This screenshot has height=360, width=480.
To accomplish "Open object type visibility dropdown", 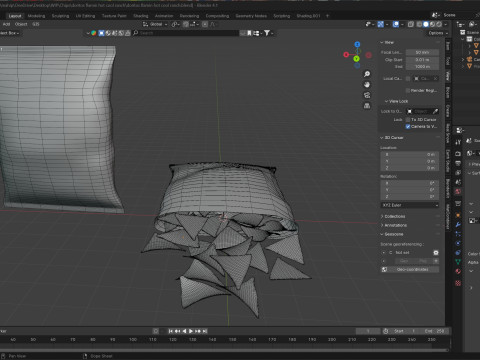I will pyautogui.click(x=369, y=24).
